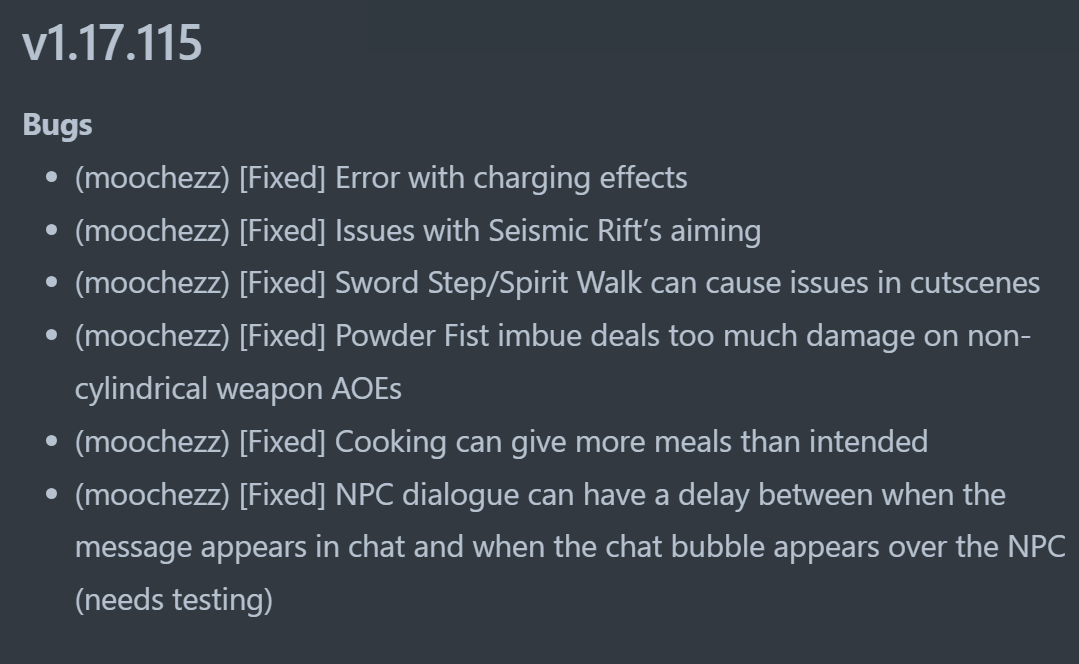This screenshot has width=1079, height=664.
Task: Click (moochezz) on the NPC dialogue line
Action: (152, 494)
